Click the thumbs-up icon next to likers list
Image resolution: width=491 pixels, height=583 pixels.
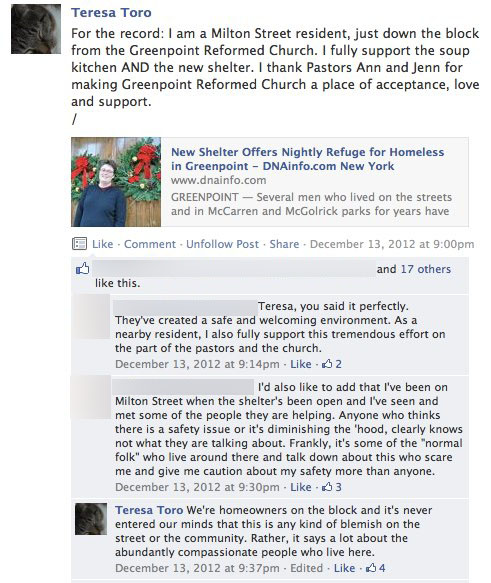click(83, 268)
